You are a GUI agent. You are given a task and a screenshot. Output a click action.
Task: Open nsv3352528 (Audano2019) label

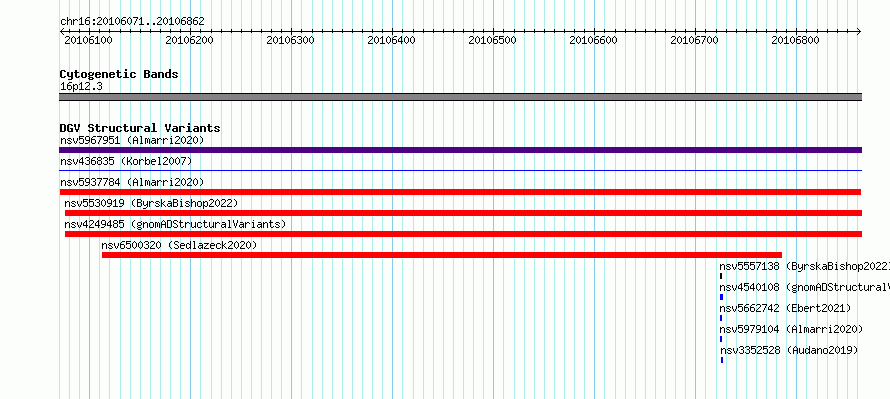(789, 350)
